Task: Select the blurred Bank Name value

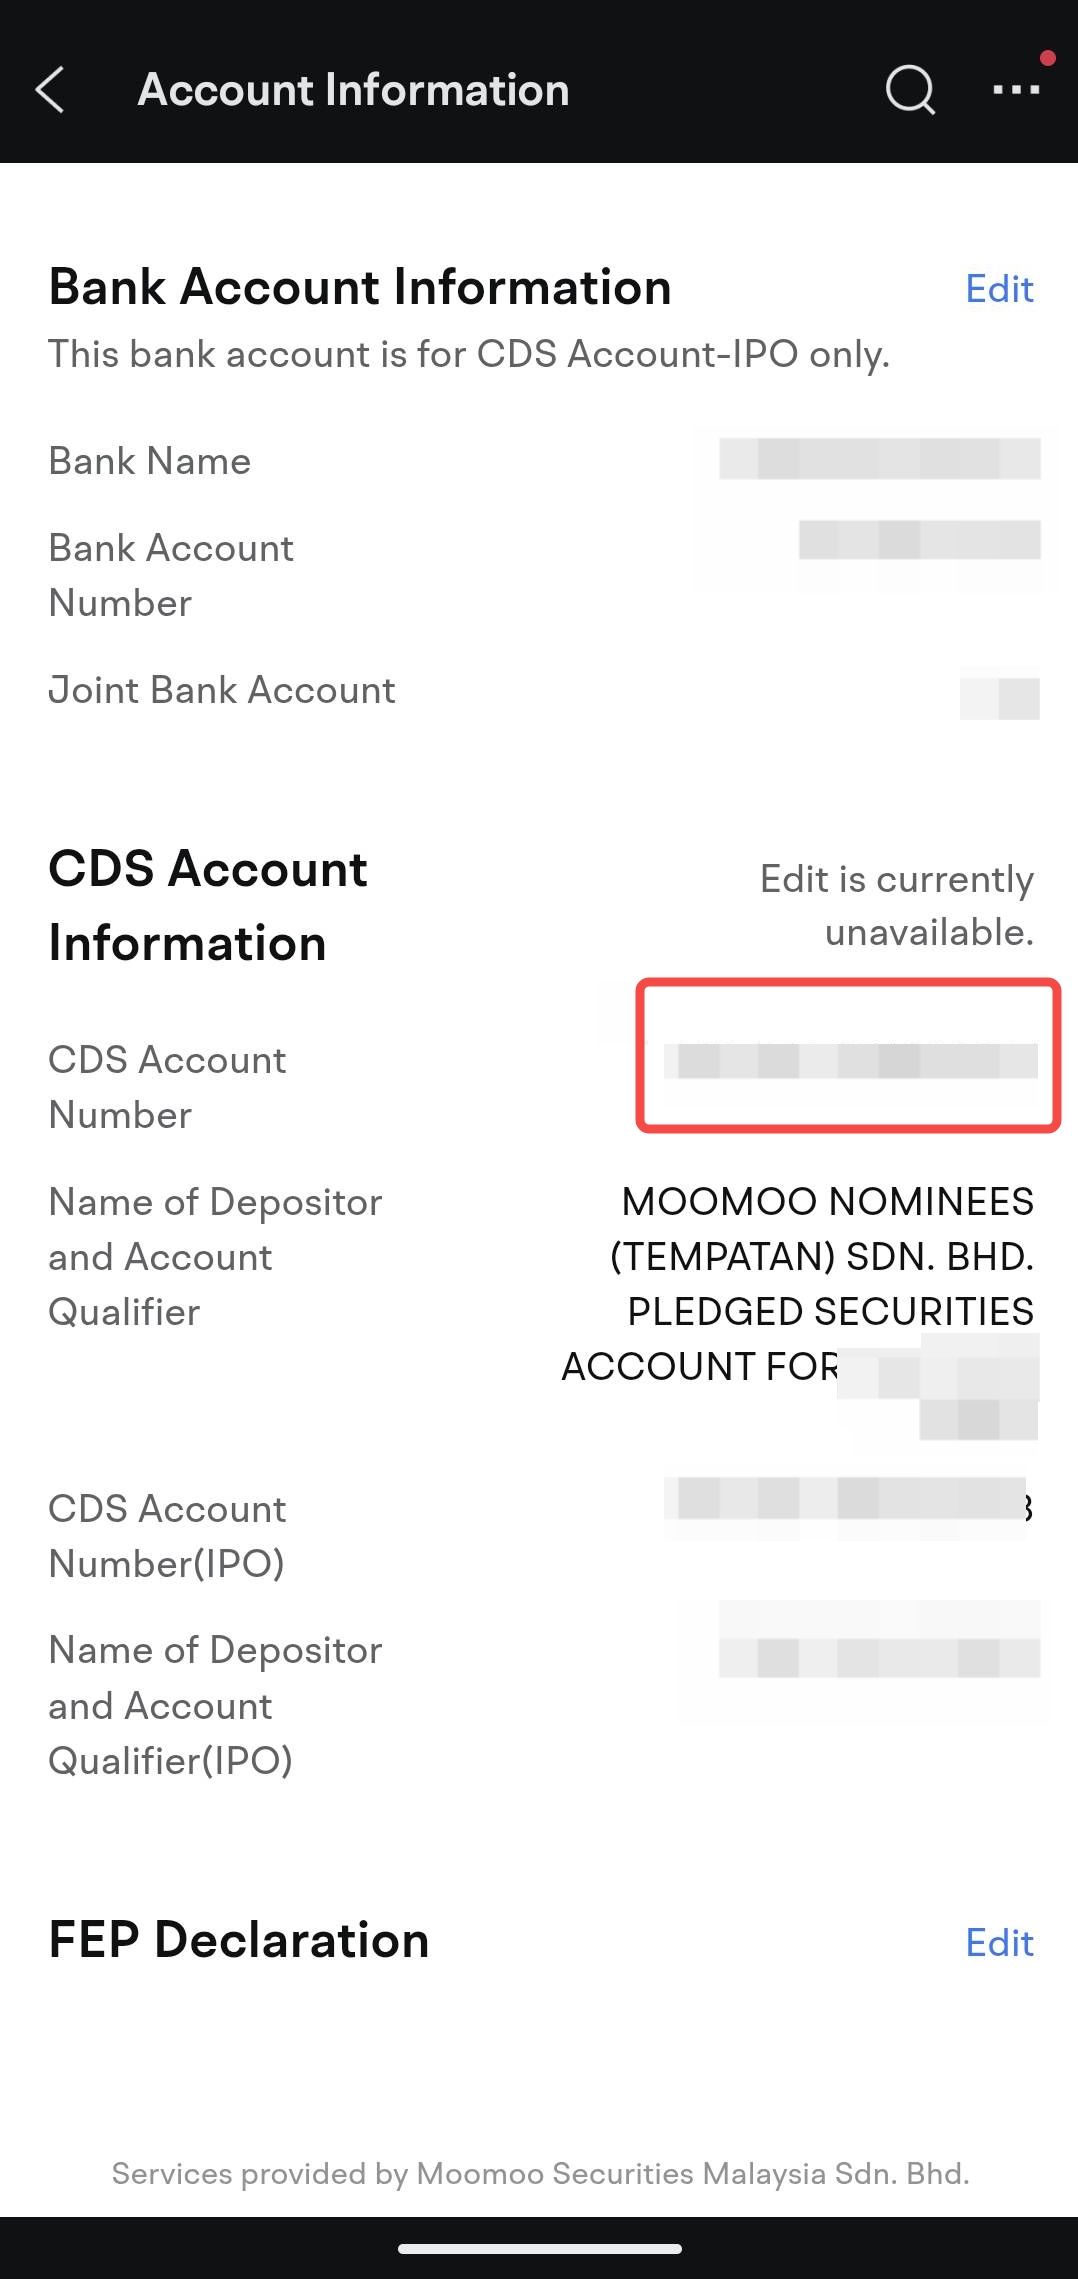Action: pos(879,459)
